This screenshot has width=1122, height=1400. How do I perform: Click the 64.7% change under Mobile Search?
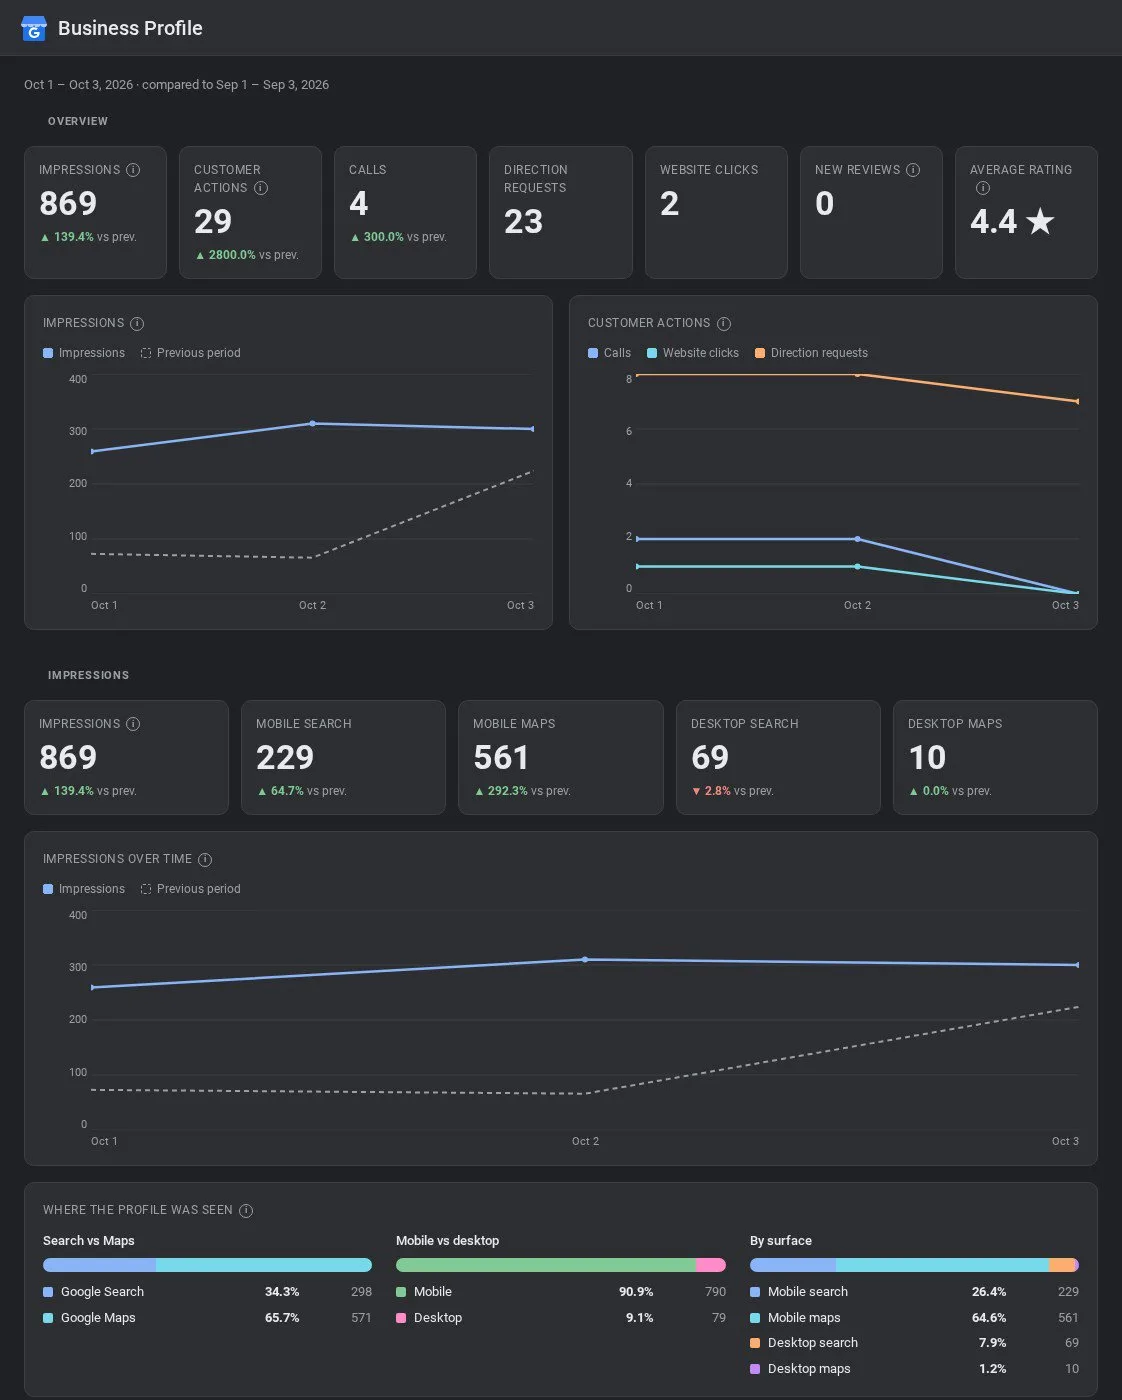(x=301, y=791)
